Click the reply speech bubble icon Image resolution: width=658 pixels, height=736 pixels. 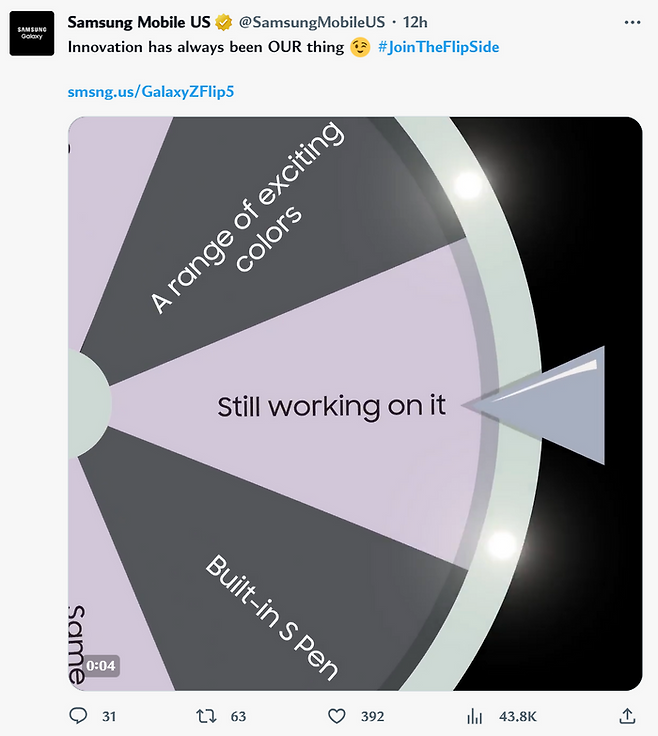click(79, 716)
